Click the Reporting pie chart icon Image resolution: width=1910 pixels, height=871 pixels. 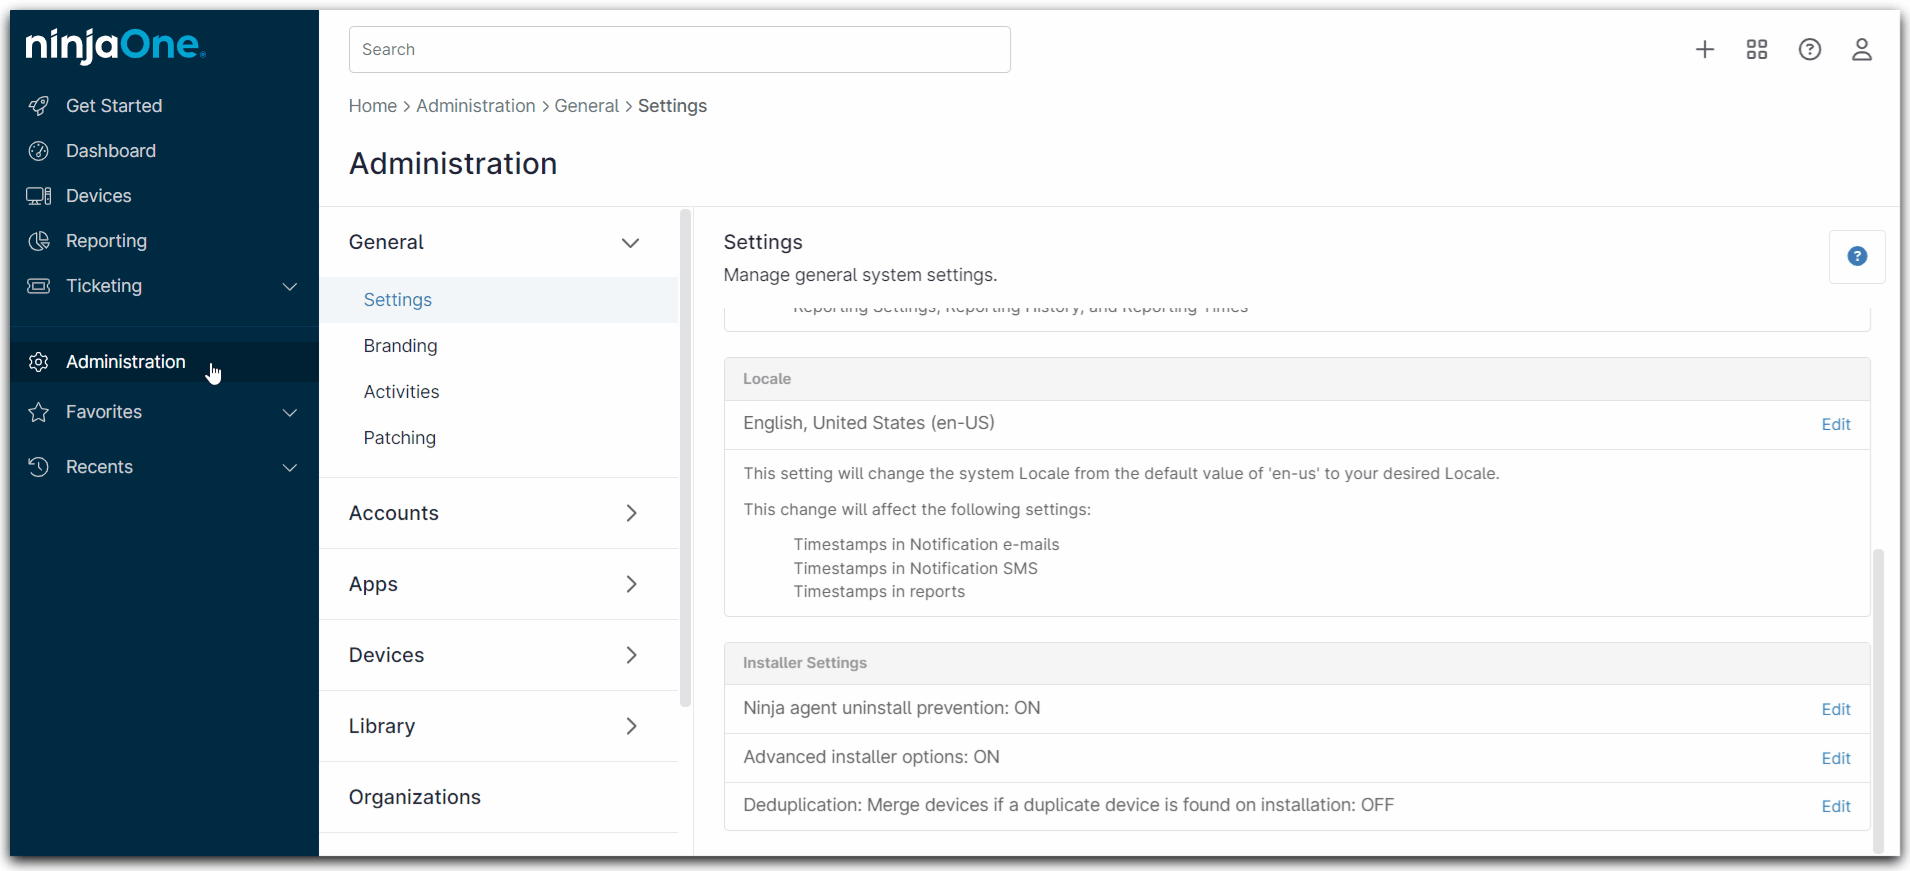click(x=39, y=241)
